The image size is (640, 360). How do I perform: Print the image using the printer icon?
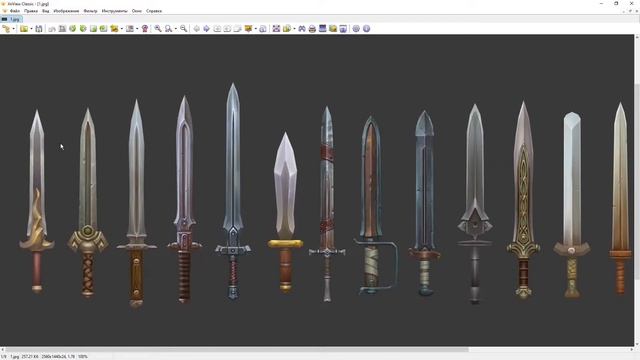coord(312,29)
